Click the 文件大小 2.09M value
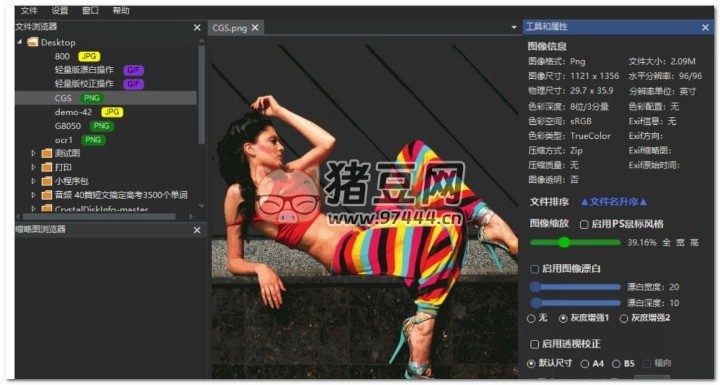The image size is (720, 385). pos(682,61)
